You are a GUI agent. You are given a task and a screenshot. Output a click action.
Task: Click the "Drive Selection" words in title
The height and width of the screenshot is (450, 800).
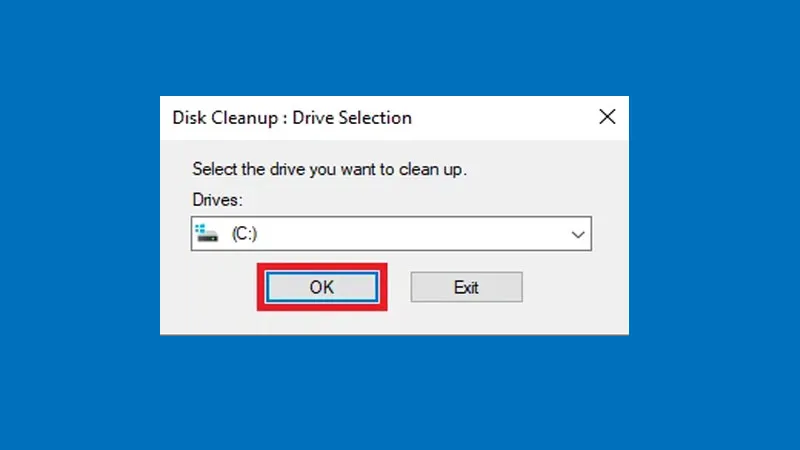click(x=352, y=118)
